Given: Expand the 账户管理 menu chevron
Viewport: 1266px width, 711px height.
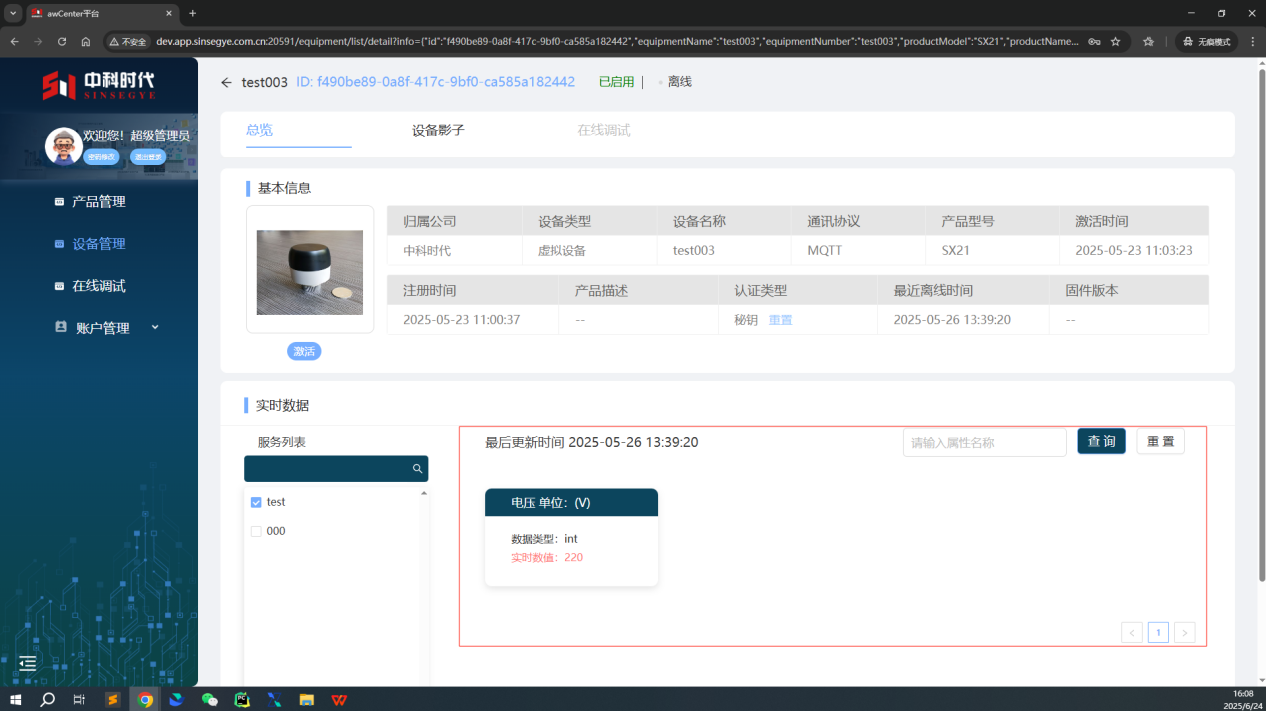Looking at the screenshot, I should (x=155, y=327).
